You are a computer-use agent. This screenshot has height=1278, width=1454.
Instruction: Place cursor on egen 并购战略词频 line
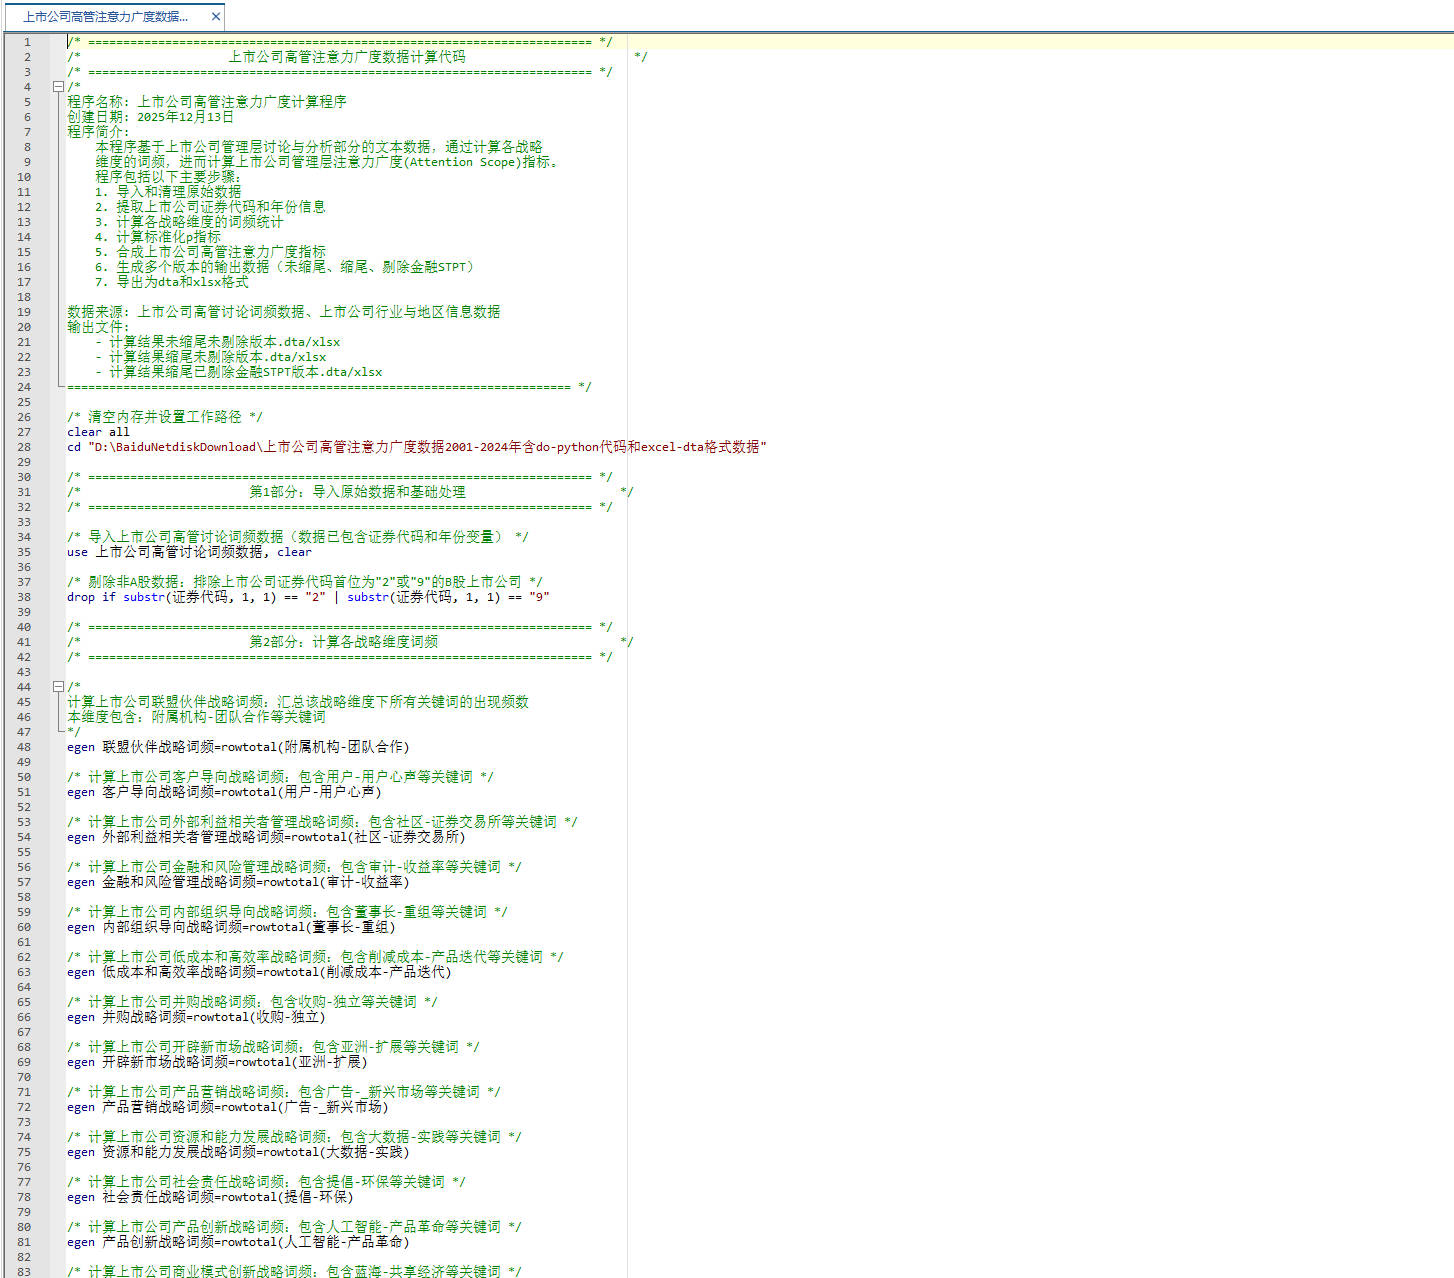196,1017
